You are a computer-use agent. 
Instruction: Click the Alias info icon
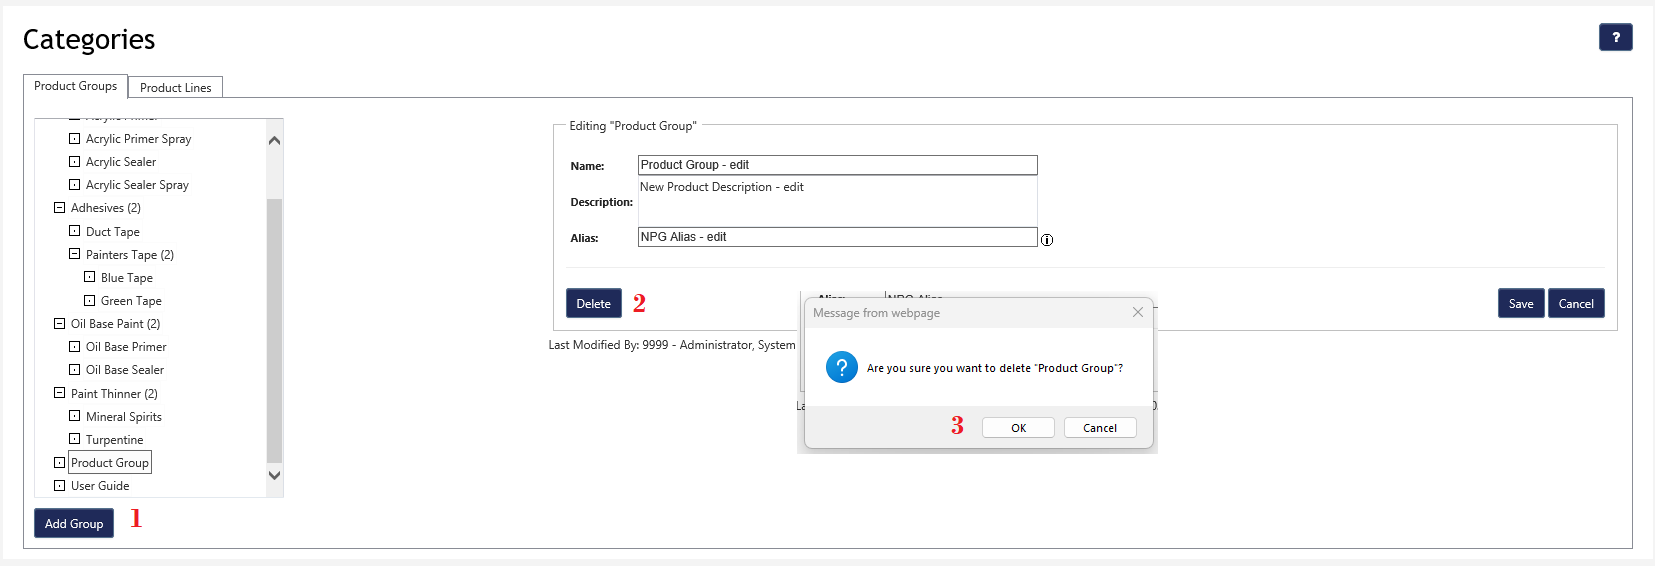(x=1047, y=240)
